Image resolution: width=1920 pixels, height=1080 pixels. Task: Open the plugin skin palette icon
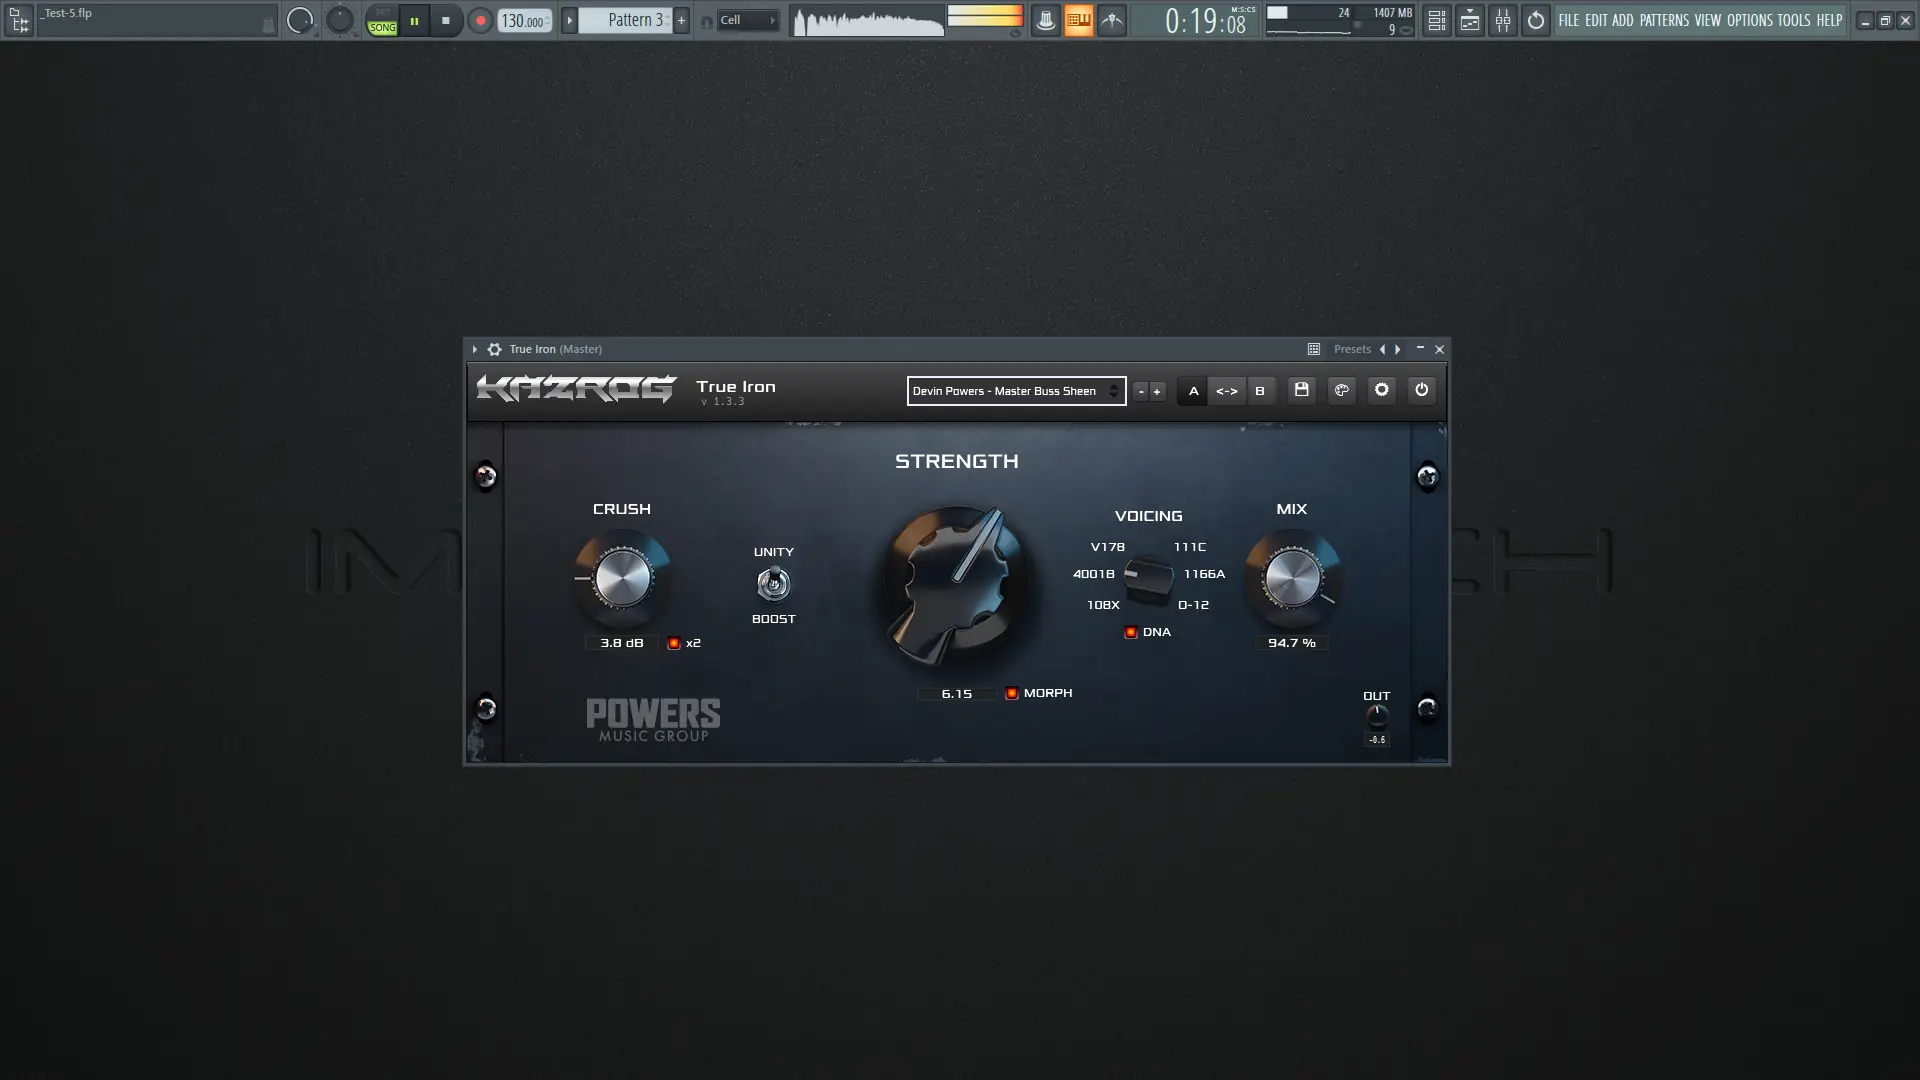(1341, 390)
